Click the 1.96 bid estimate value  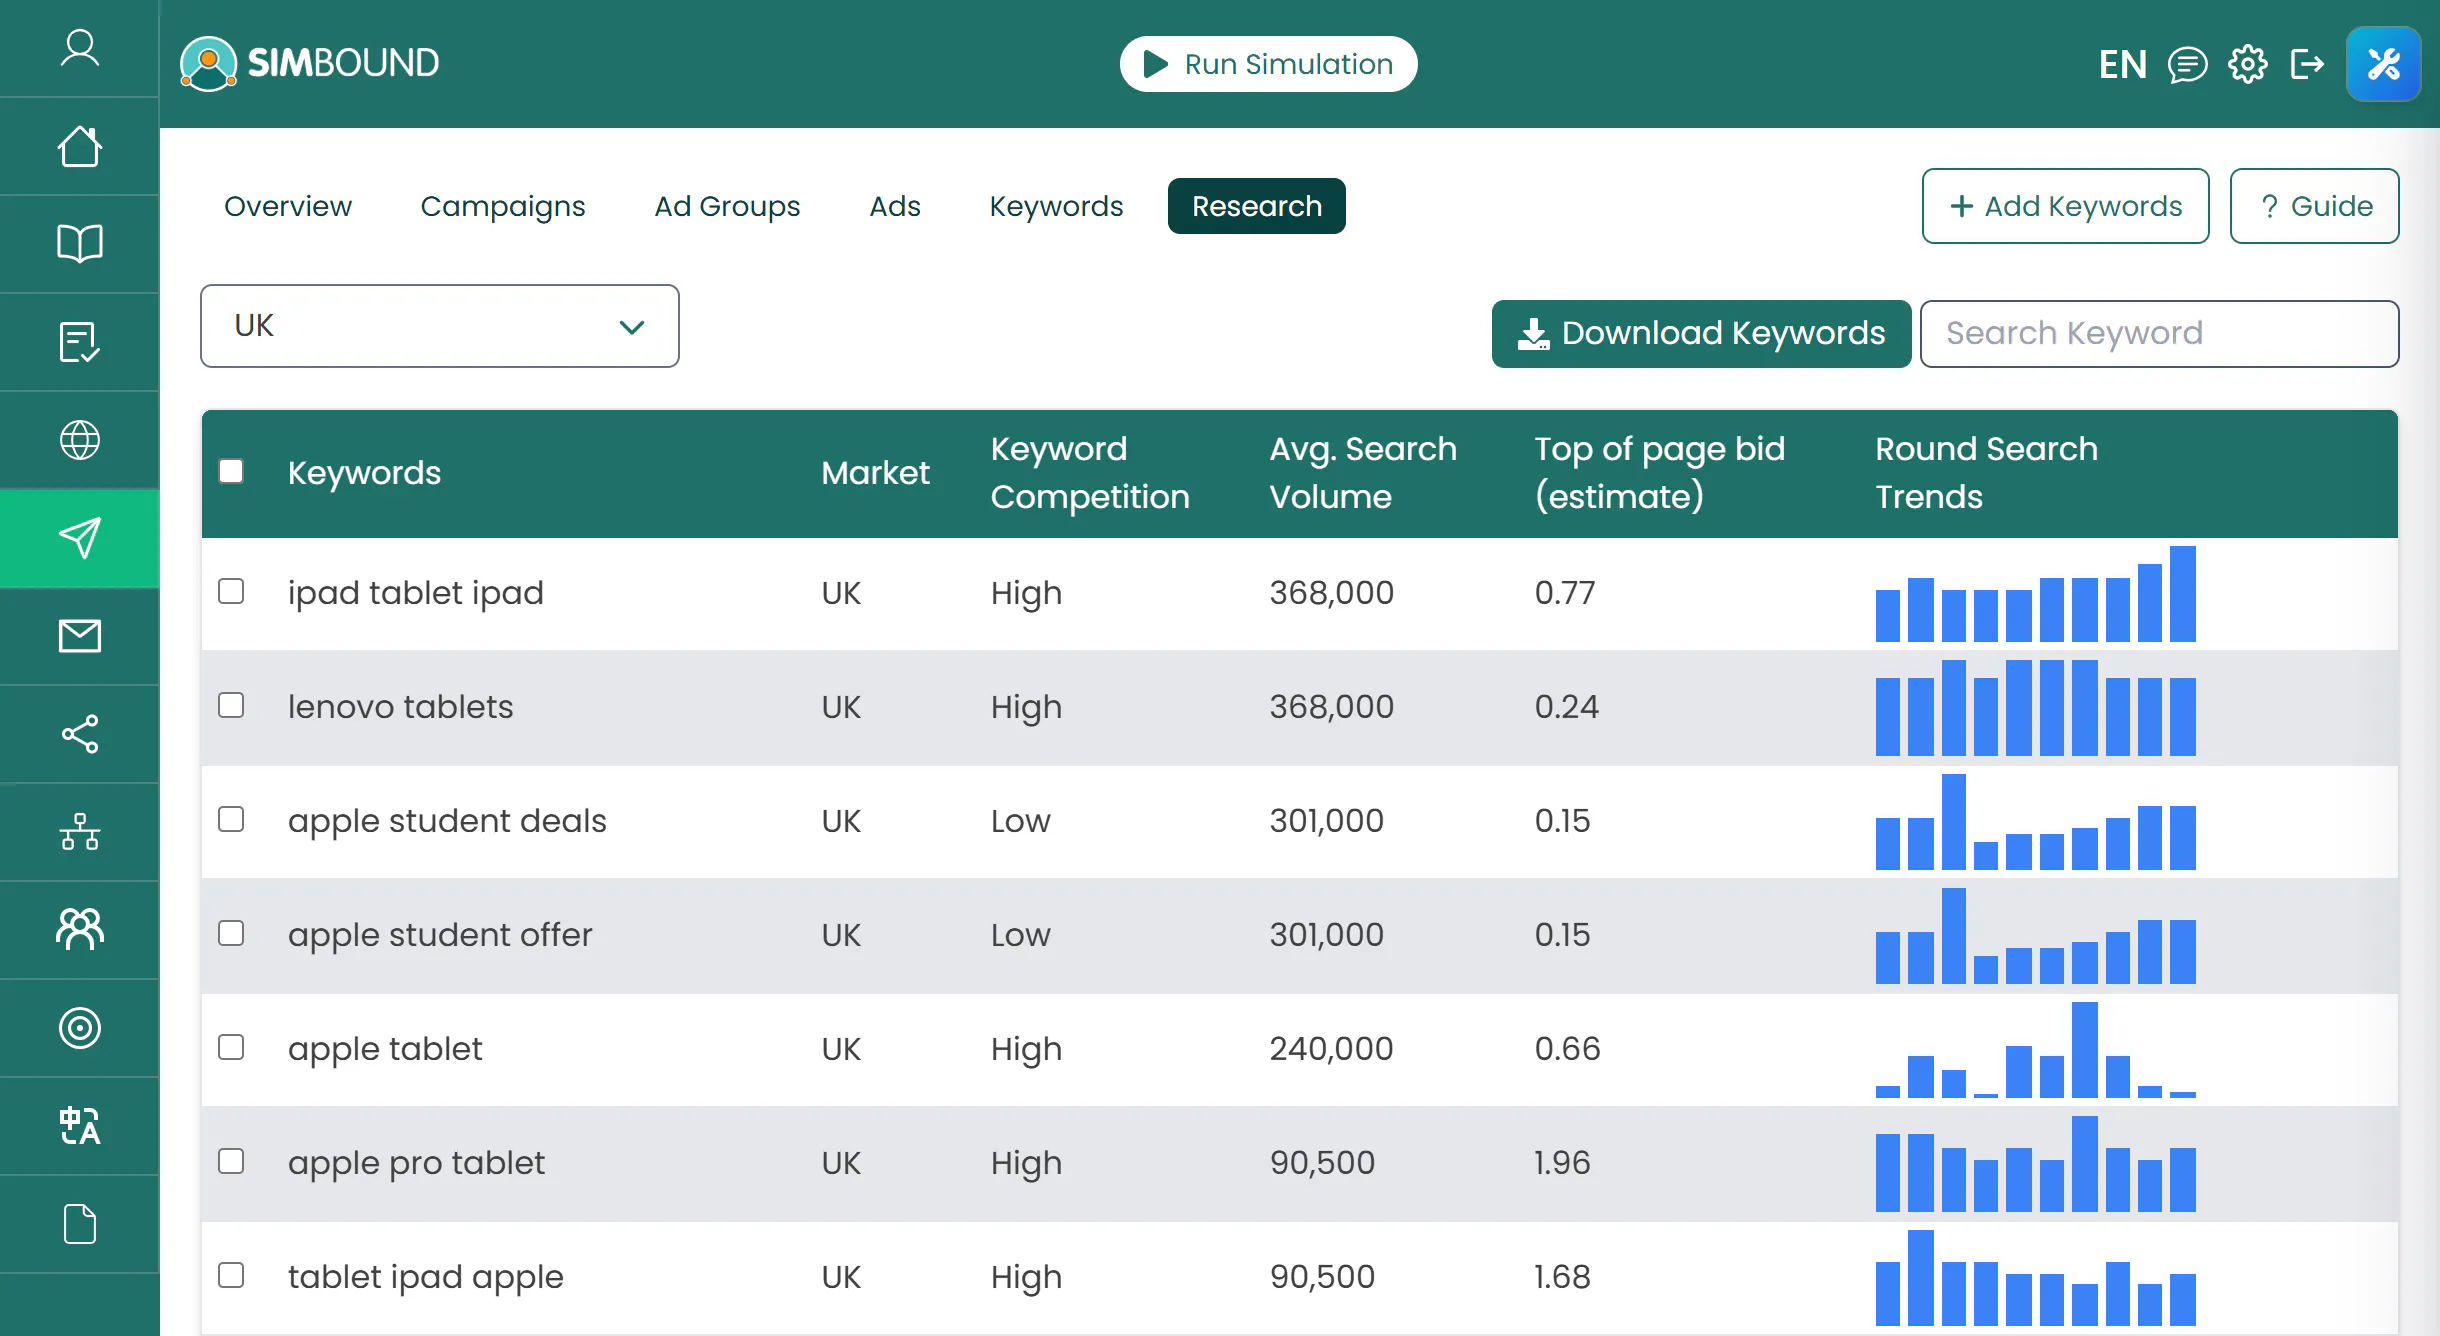[x=1562, y=1163]
